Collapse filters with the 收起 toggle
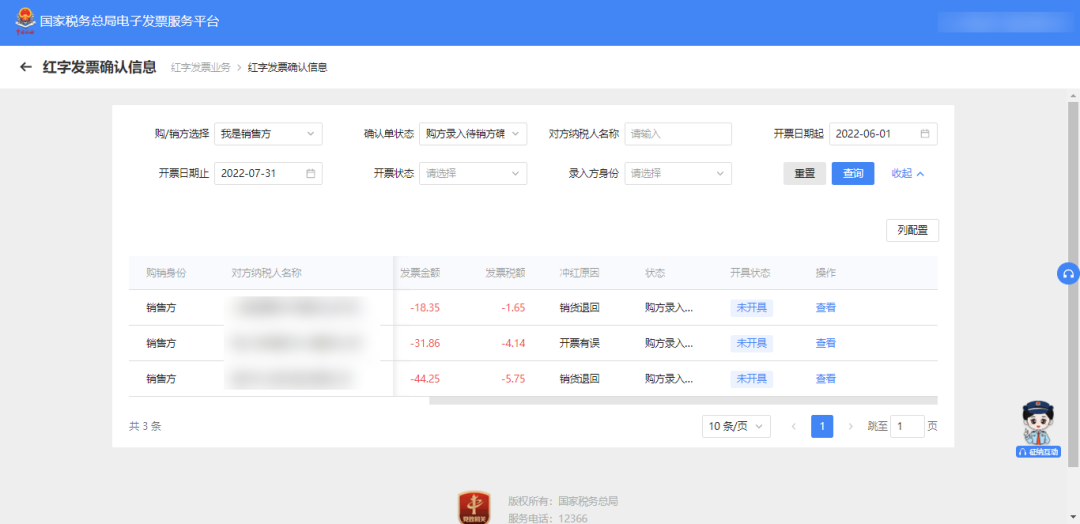The height and width of the screenshot is (524, 1080). pyautogui.click(x=908, y=174)
